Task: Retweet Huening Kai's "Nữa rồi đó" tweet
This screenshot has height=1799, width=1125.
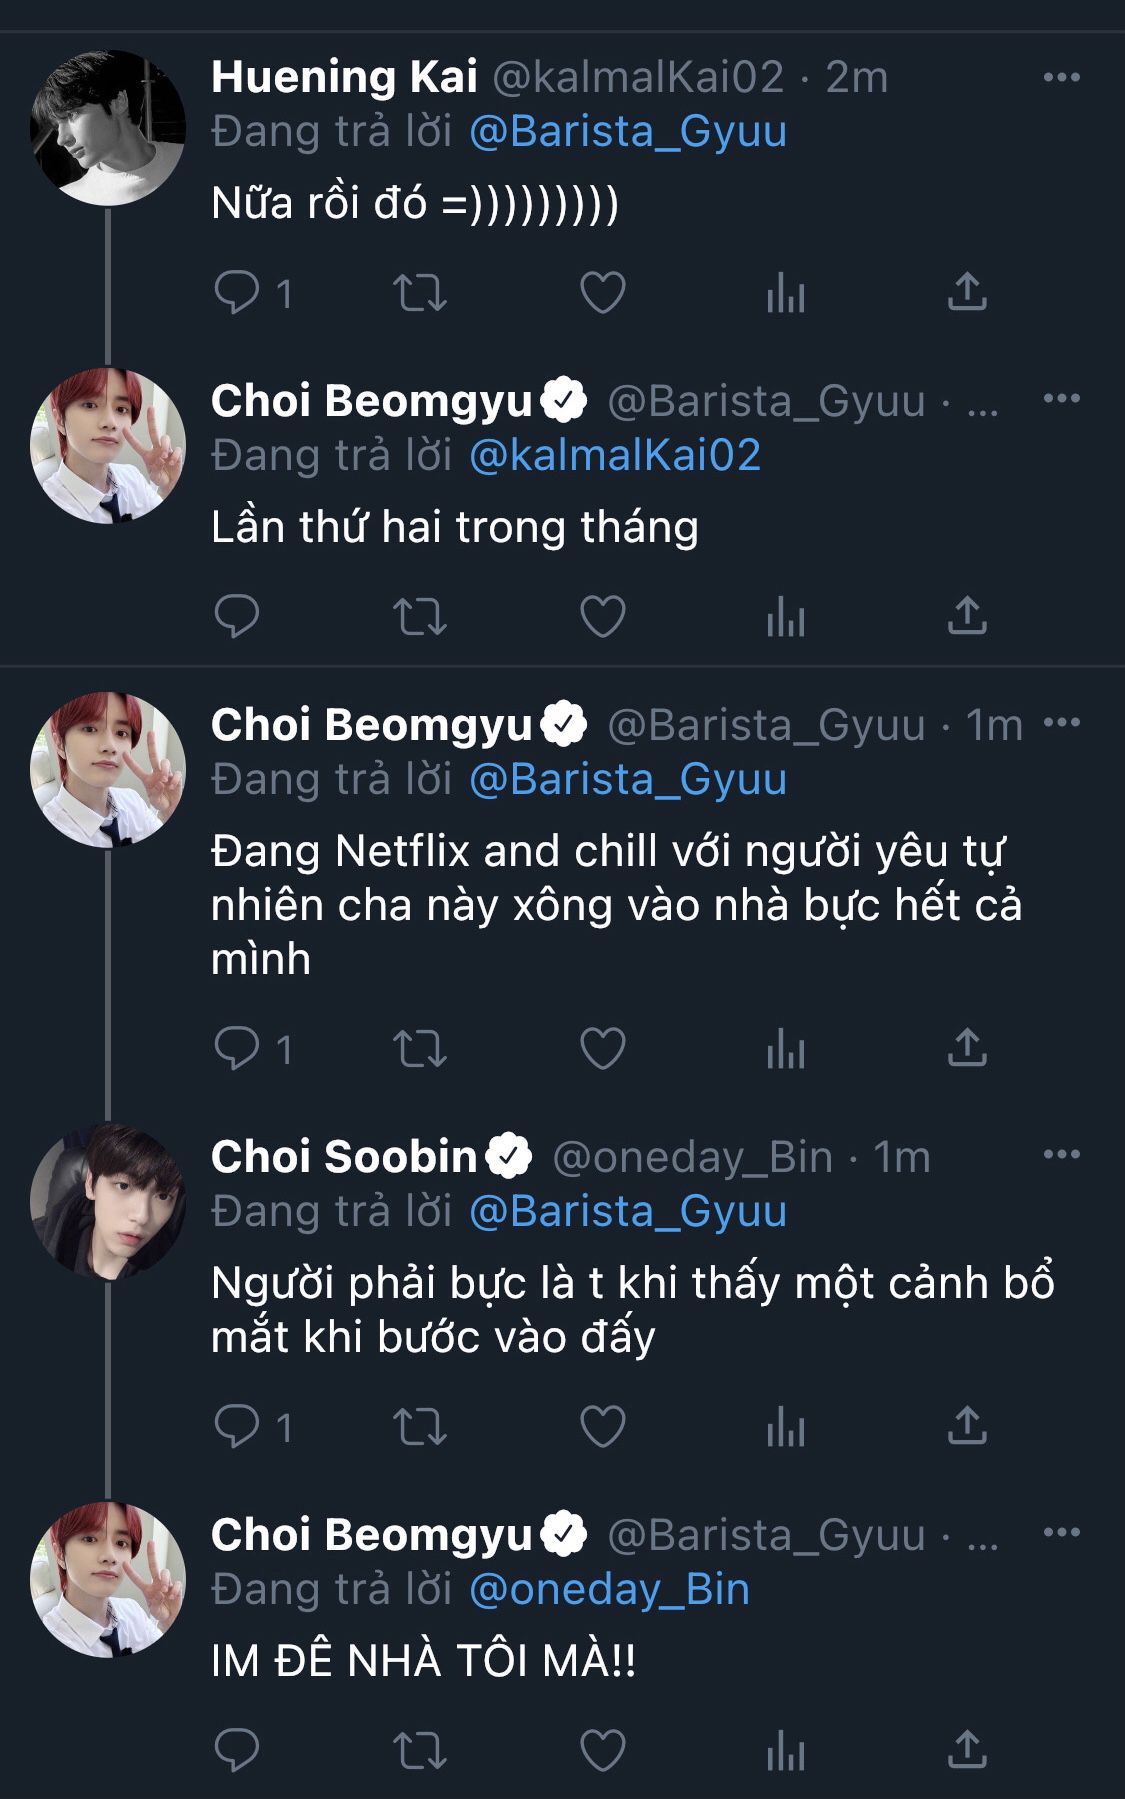Action: 419,293
